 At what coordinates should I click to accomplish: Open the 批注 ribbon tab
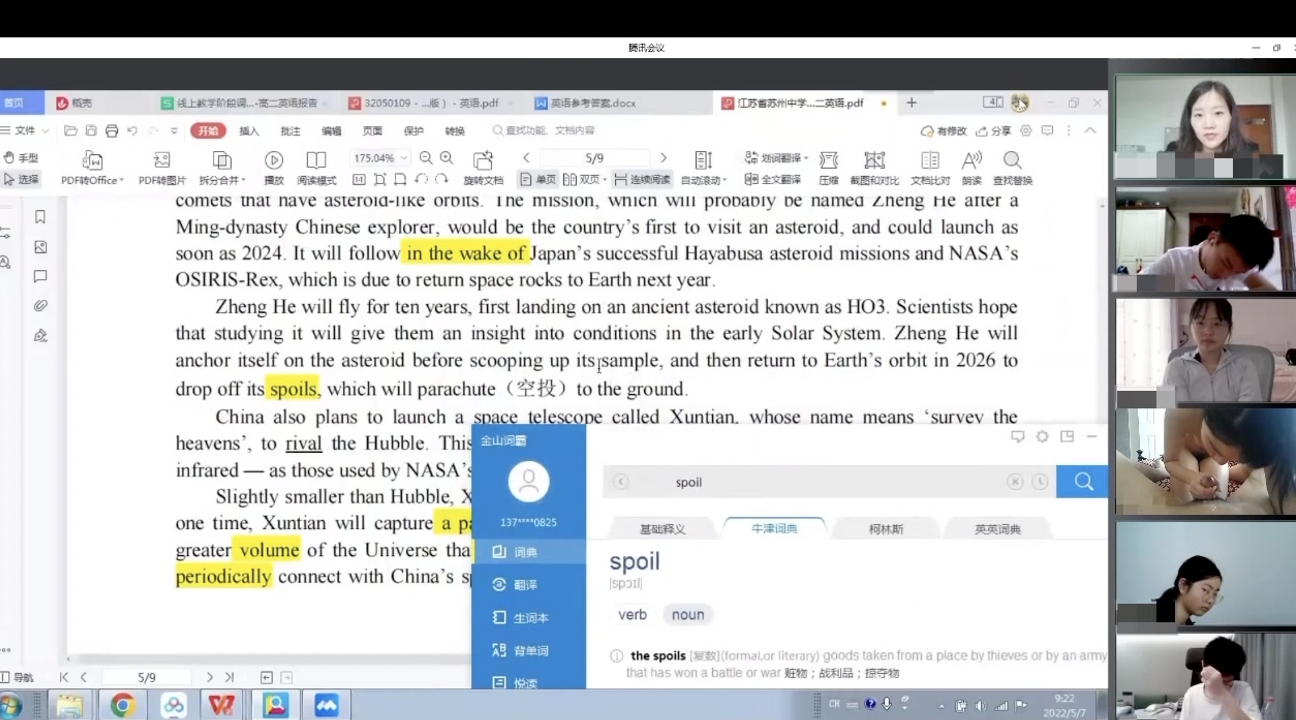pos(290,131)
